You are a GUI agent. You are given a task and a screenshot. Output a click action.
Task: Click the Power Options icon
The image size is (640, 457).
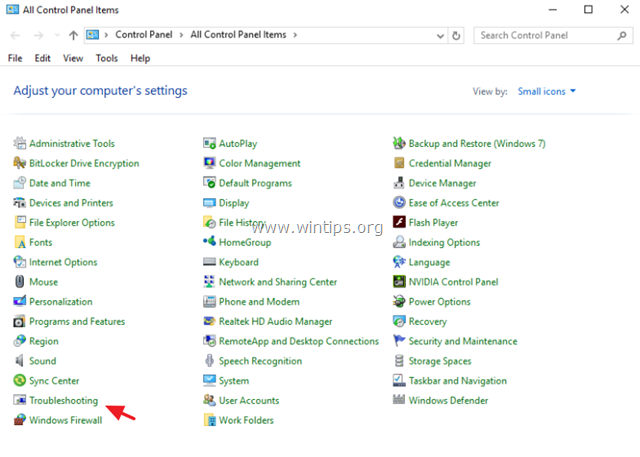(399, 301)
